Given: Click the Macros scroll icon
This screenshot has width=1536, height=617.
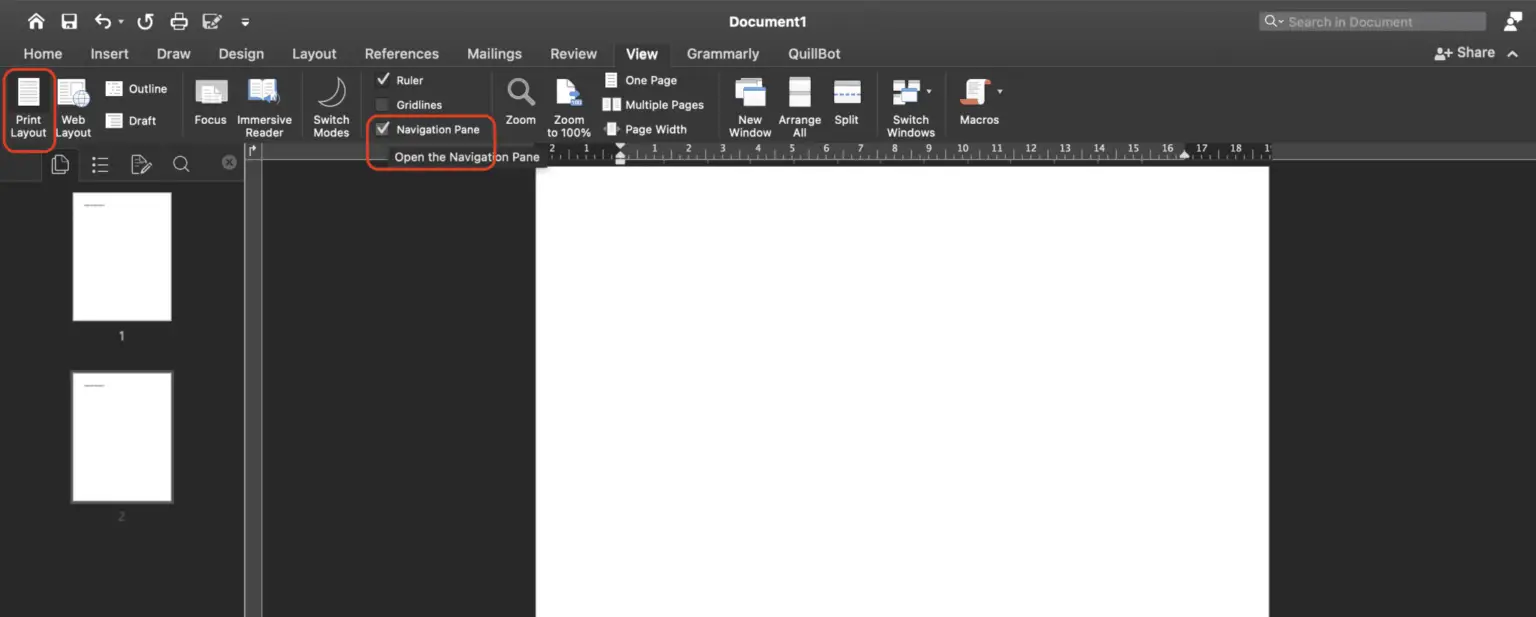Looking at the screenshot, I should pos(974,92).
